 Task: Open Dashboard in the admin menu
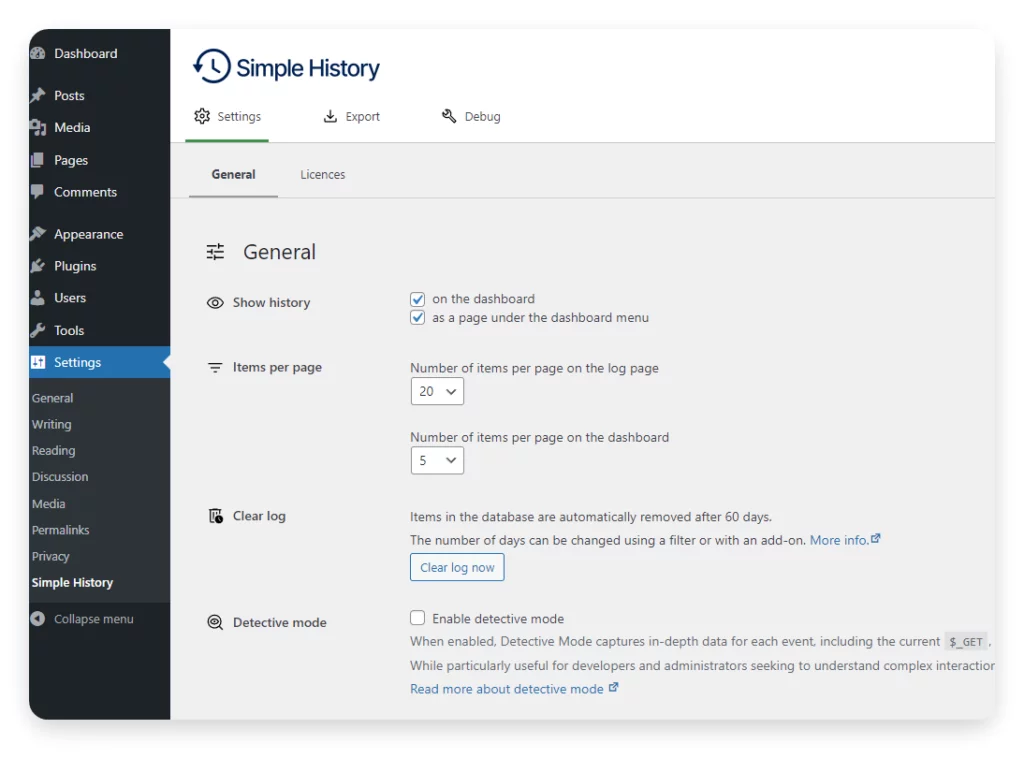click(99, 54)
